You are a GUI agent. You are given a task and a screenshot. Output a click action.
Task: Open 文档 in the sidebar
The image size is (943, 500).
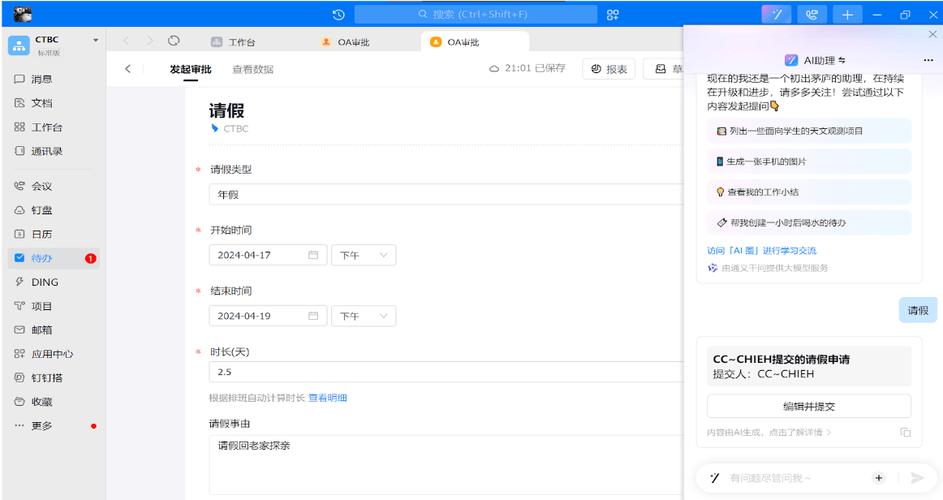[54, 103]
